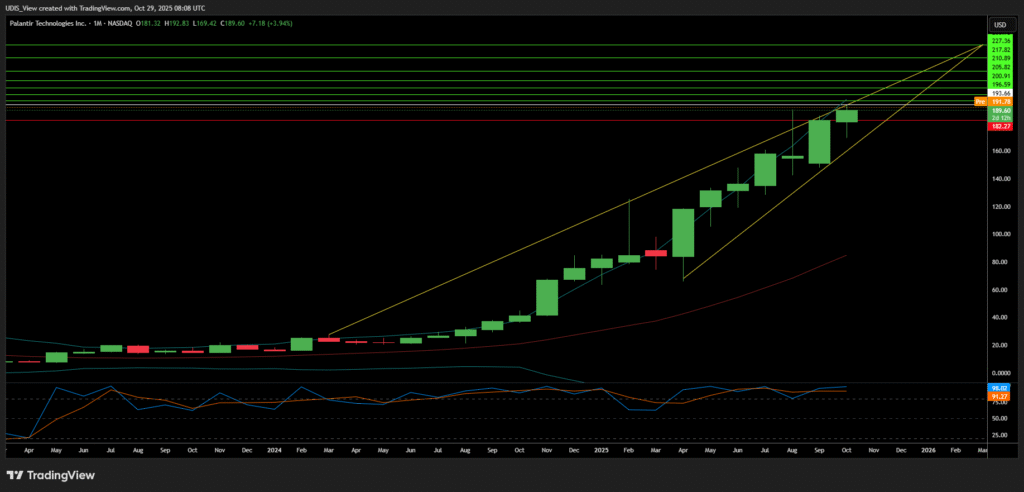Viewport: 1024px width, 492px height.
Task: Click the white 193.66 price label
Action: (1001, 93)
